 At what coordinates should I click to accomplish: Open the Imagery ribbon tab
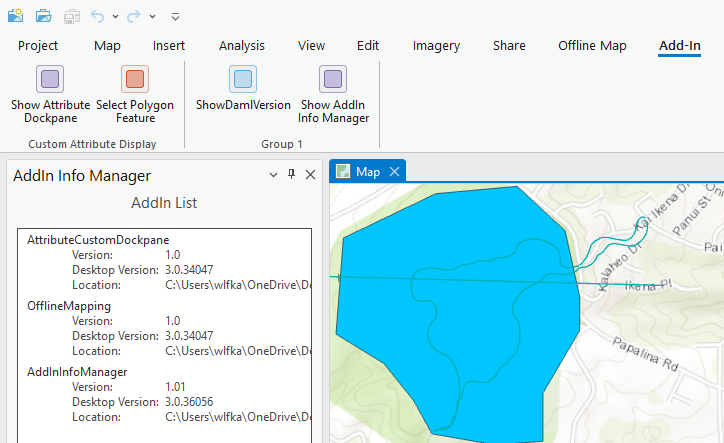(x=436, y=46)
